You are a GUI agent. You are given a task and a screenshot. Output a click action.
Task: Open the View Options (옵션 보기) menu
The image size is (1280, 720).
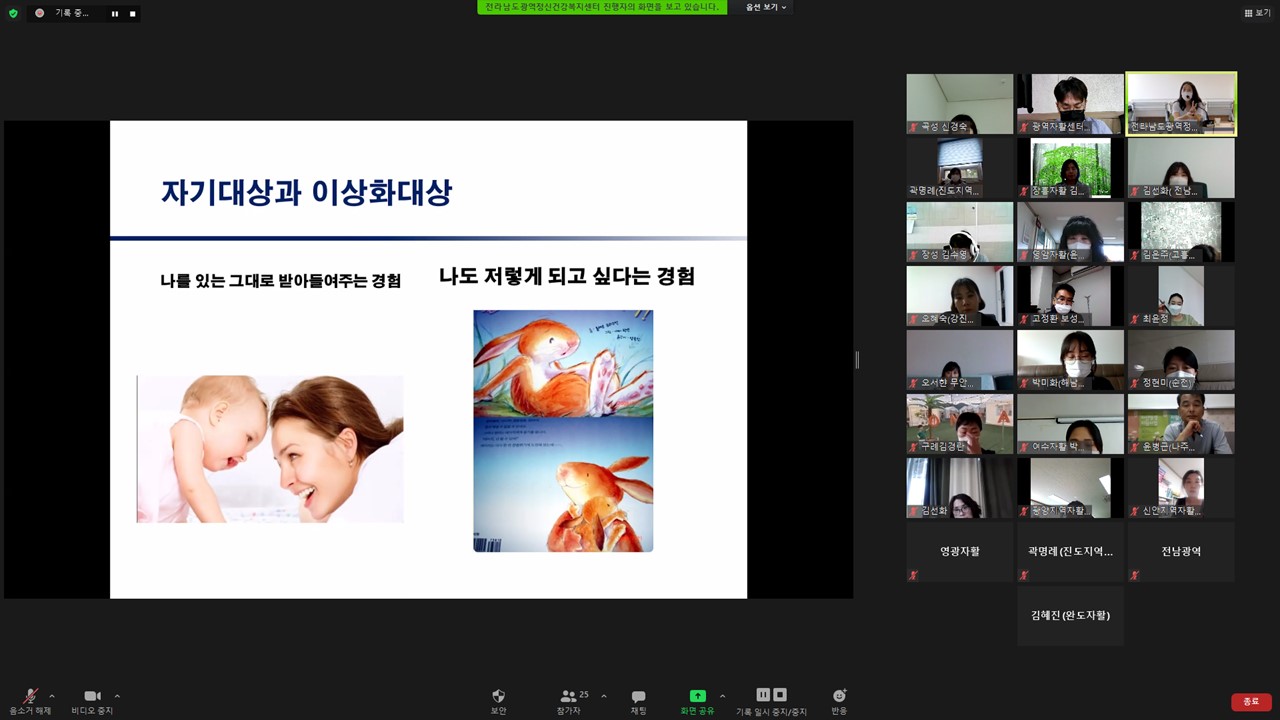pos(766,7)
